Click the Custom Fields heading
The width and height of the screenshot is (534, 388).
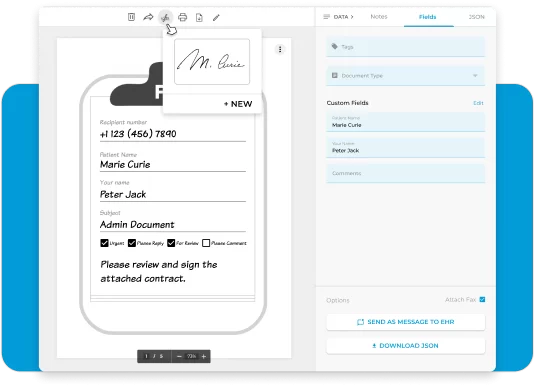click(x=347, y=103)
